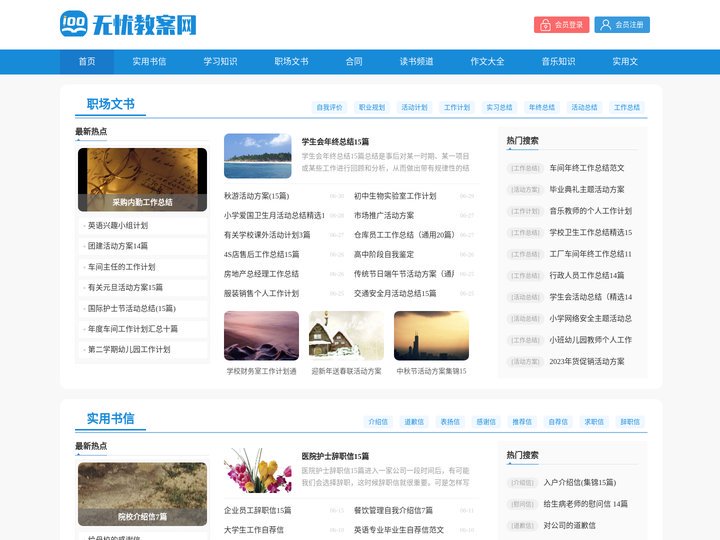Click the 会员登录 login button
This screenshot has height=540, width=720.
pyautogui.click(x=561, y=25)
